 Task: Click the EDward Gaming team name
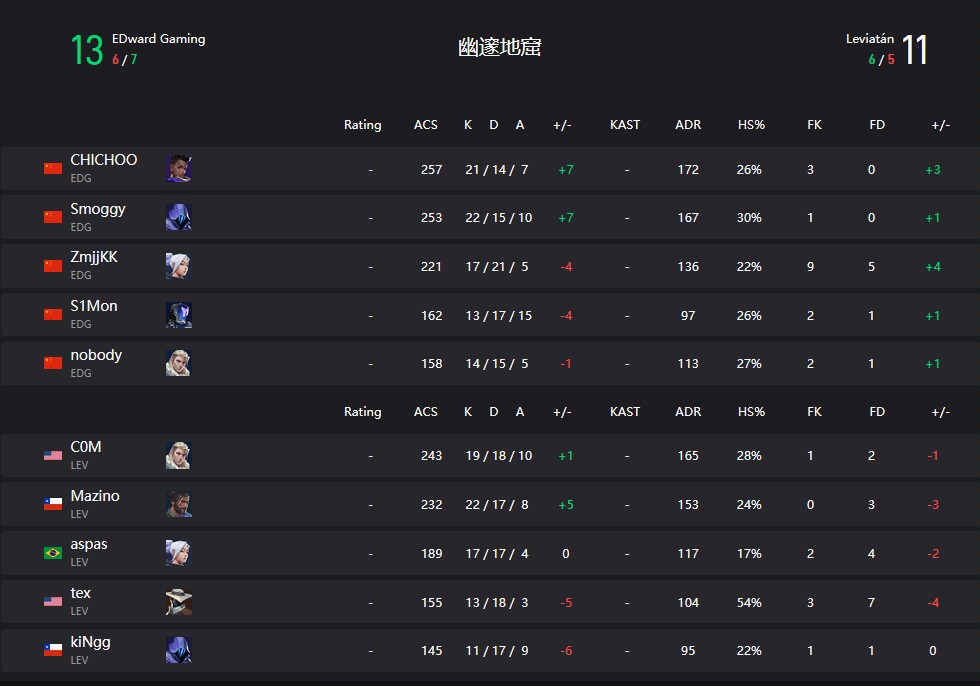click(x=159, y=39)
